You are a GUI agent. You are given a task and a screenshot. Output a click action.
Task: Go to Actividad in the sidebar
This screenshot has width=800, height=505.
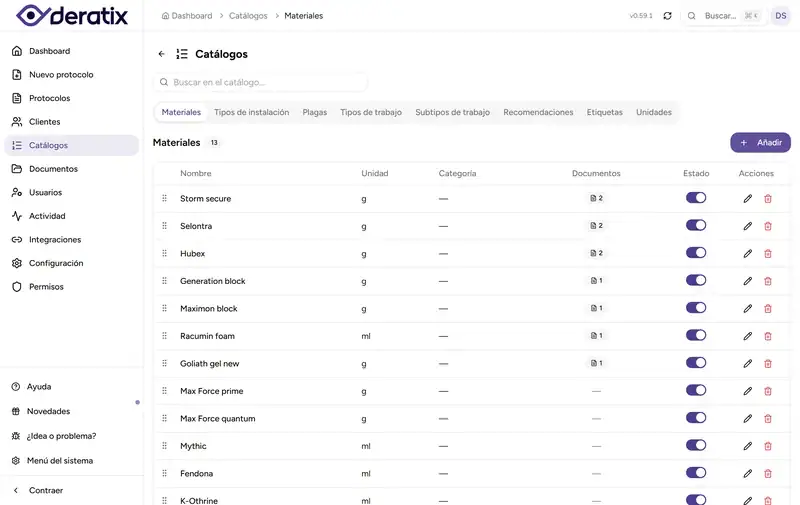pos(71,216)
